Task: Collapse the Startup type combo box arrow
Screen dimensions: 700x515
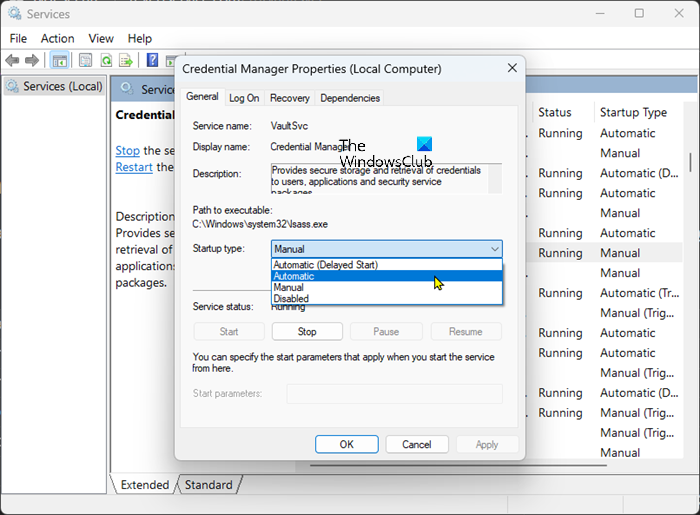Action: click(x=495, y=249)
